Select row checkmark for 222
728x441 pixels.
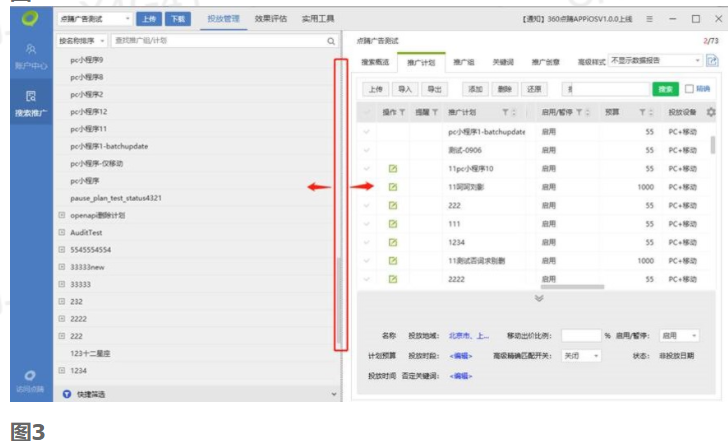coord(367,205)
